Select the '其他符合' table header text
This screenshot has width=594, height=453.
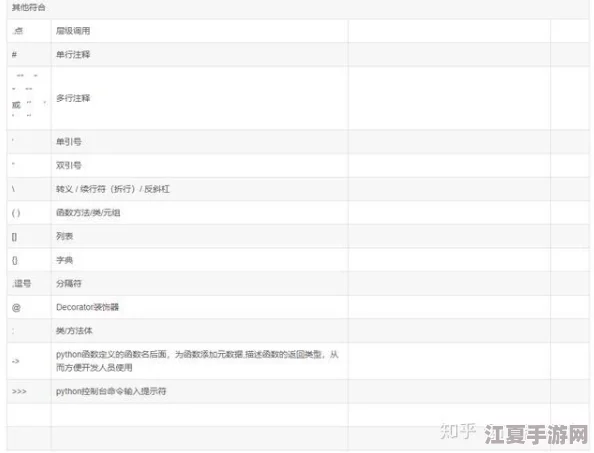pyautogui.click(x=28, y=7)
